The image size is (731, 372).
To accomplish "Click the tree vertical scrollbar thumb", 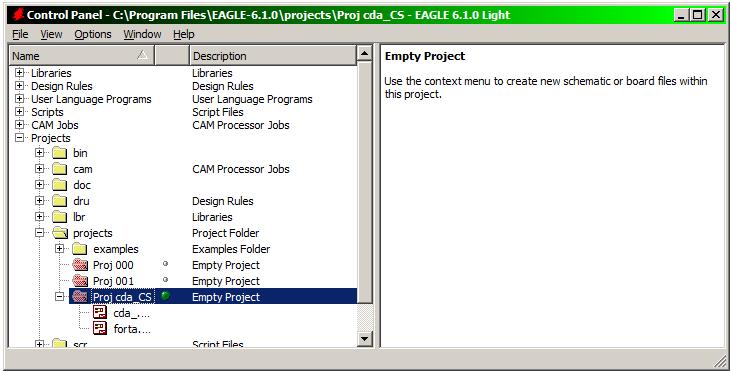I will (364, 182).
